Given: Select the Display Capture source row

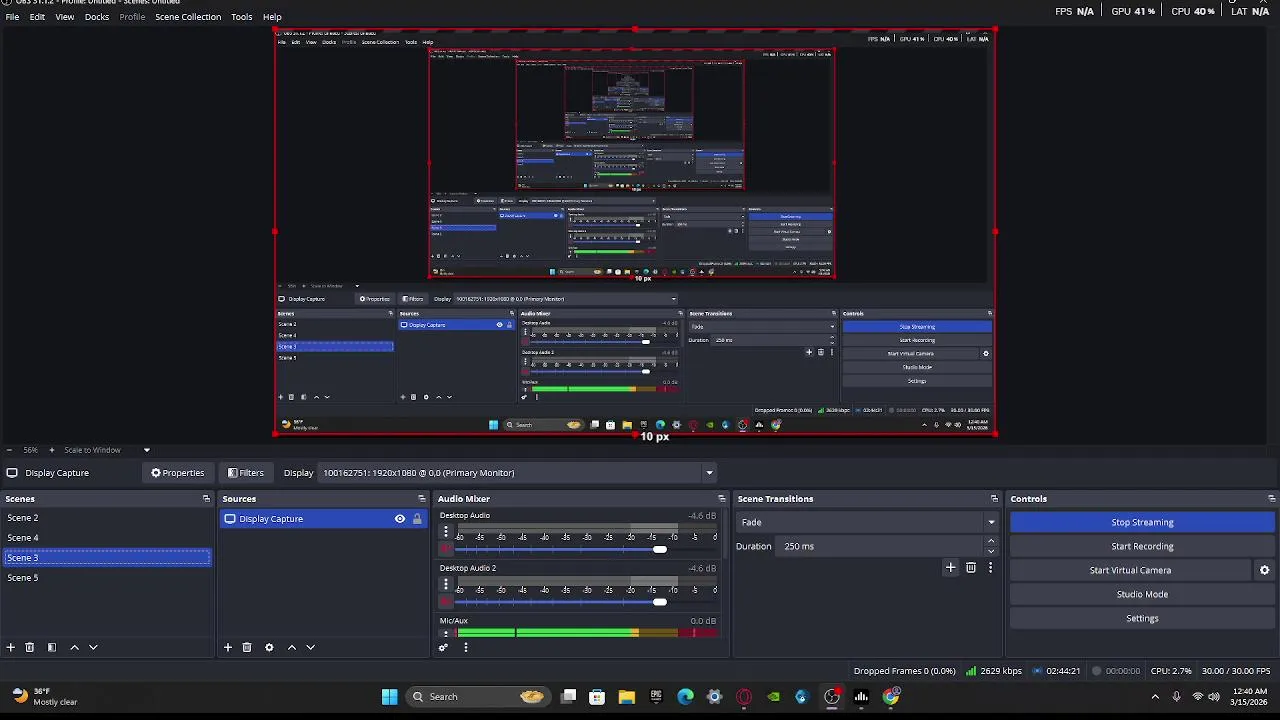Looking at the screenshot, I should click(324, 519).
